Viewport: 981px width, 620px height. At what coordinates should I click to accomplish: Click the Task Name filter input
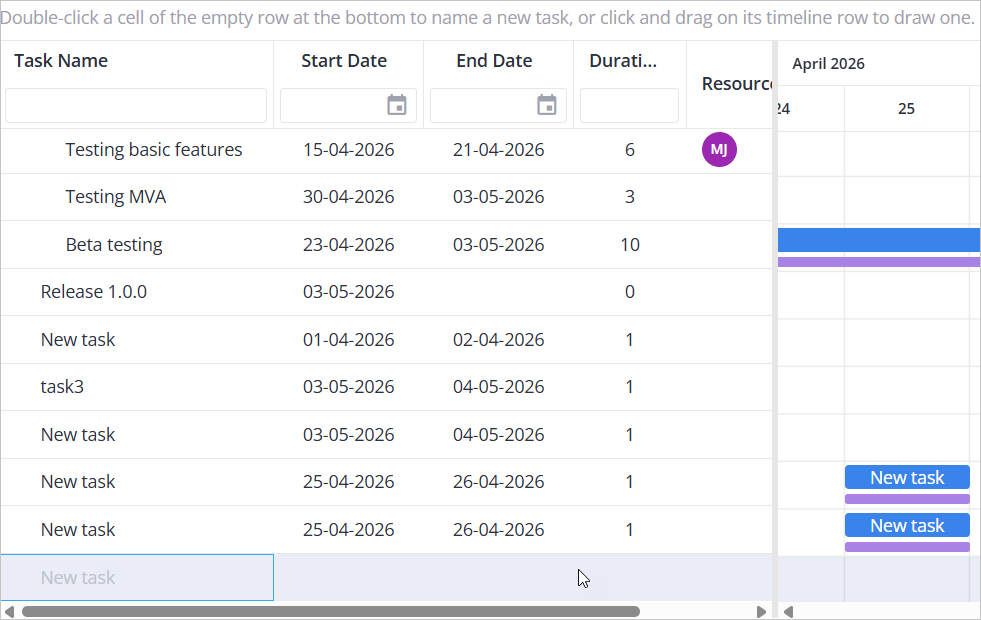click(136, 105)
